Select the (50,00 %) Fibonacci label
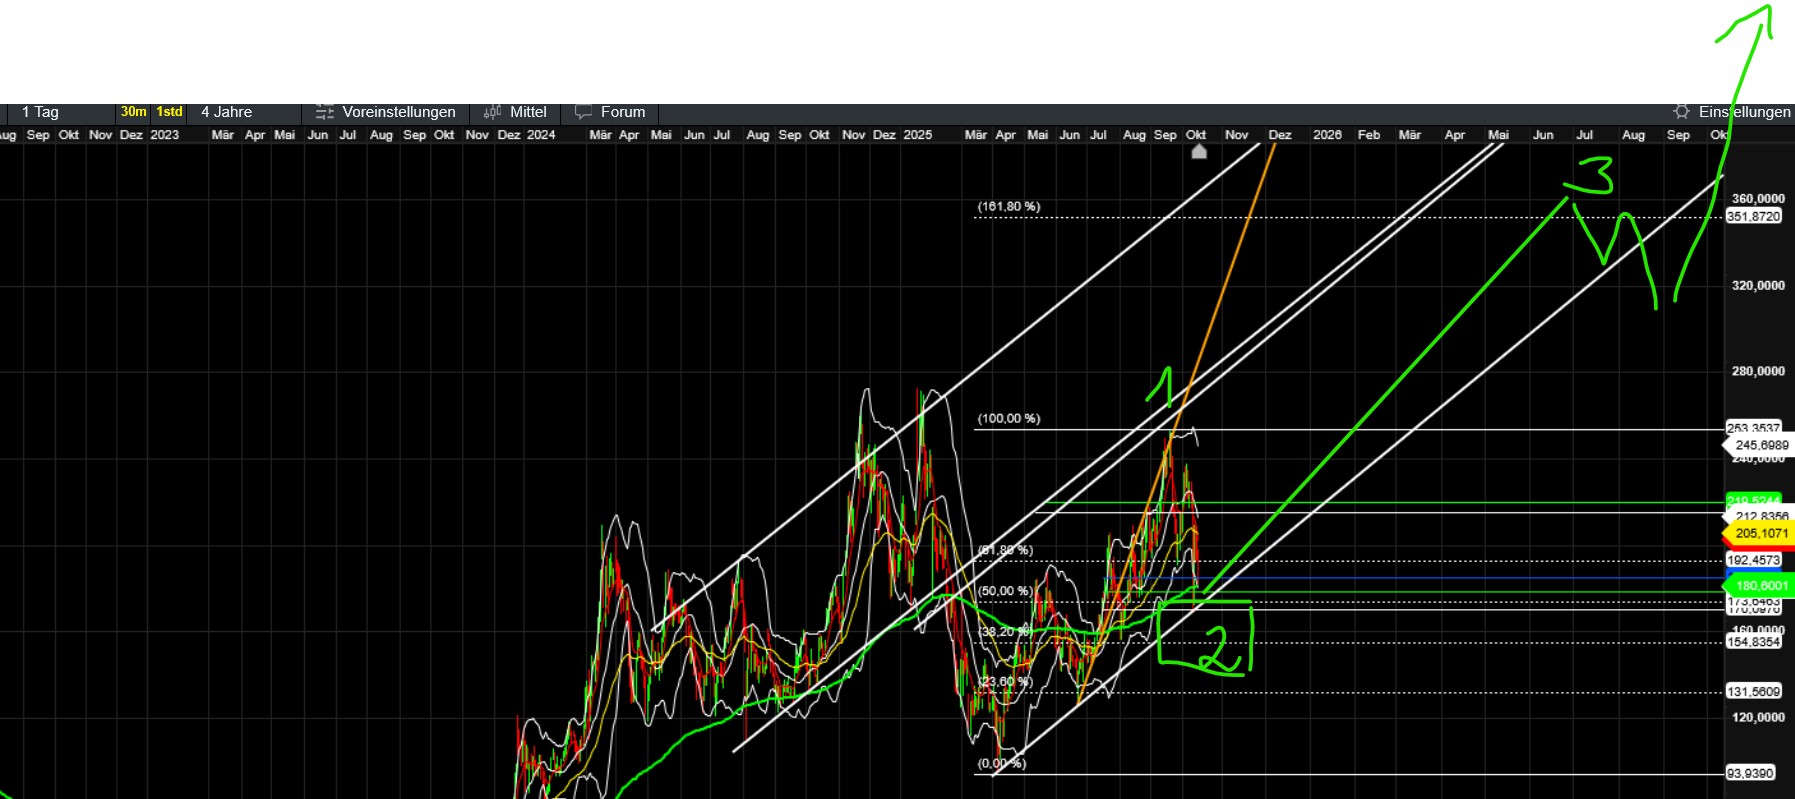Viewport: 1795px width, 799px height. 1005,592
